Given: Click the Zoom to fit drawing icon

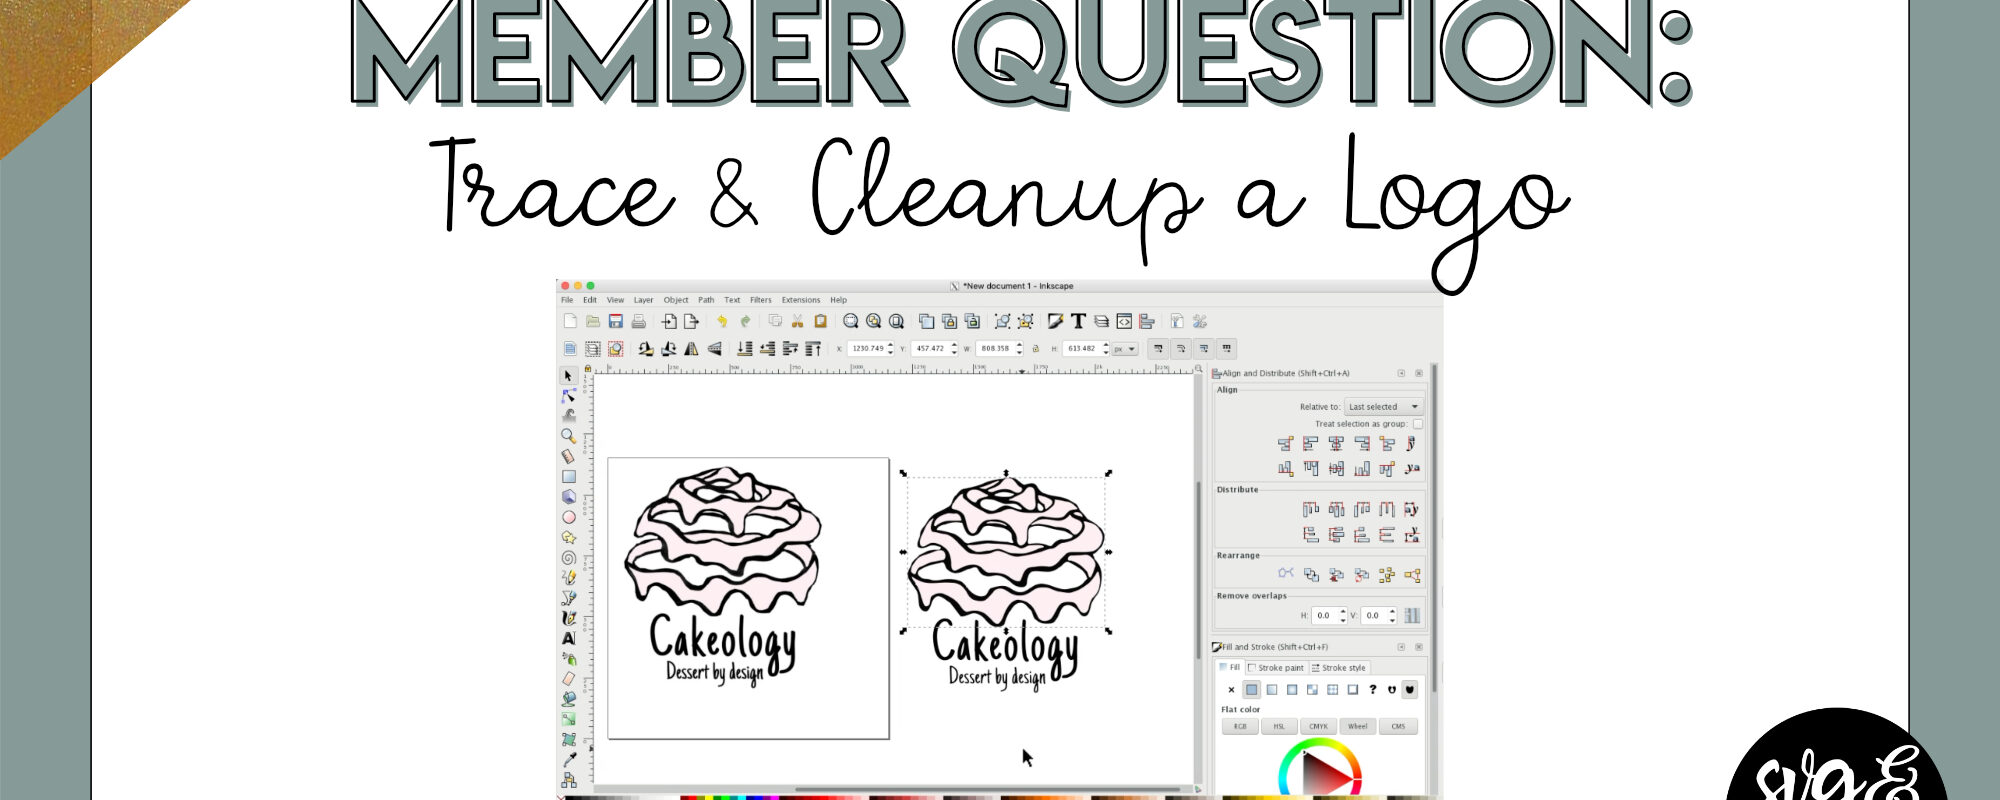Looking at the screenshot, I should 873,321.
